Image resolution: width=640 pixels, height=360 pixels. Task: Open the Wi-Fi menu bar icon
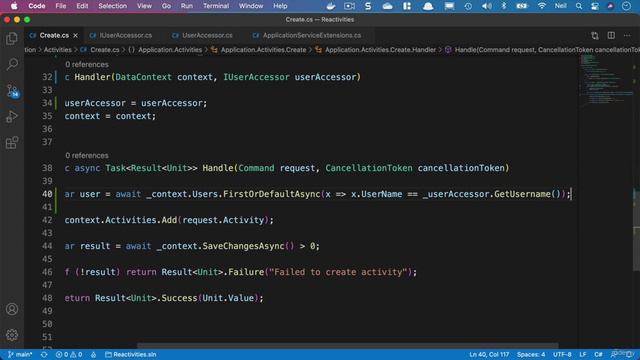pos(542,6)
